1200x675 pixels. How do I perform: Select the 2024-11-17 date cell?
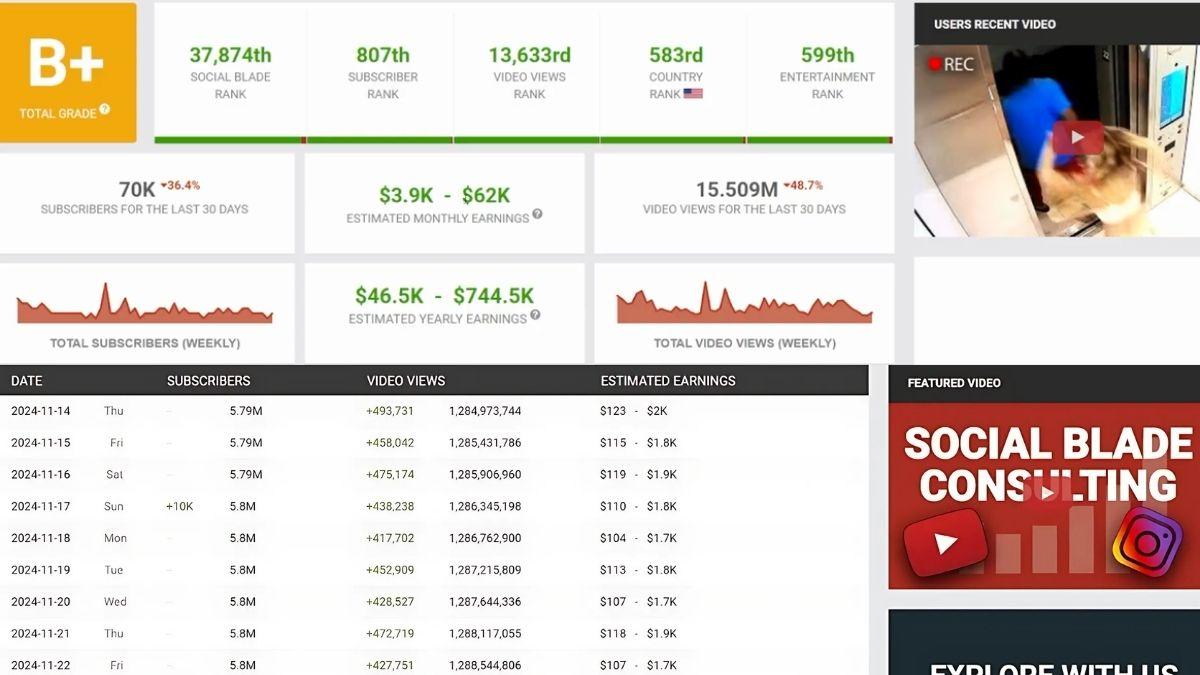[x=41, y=507]
